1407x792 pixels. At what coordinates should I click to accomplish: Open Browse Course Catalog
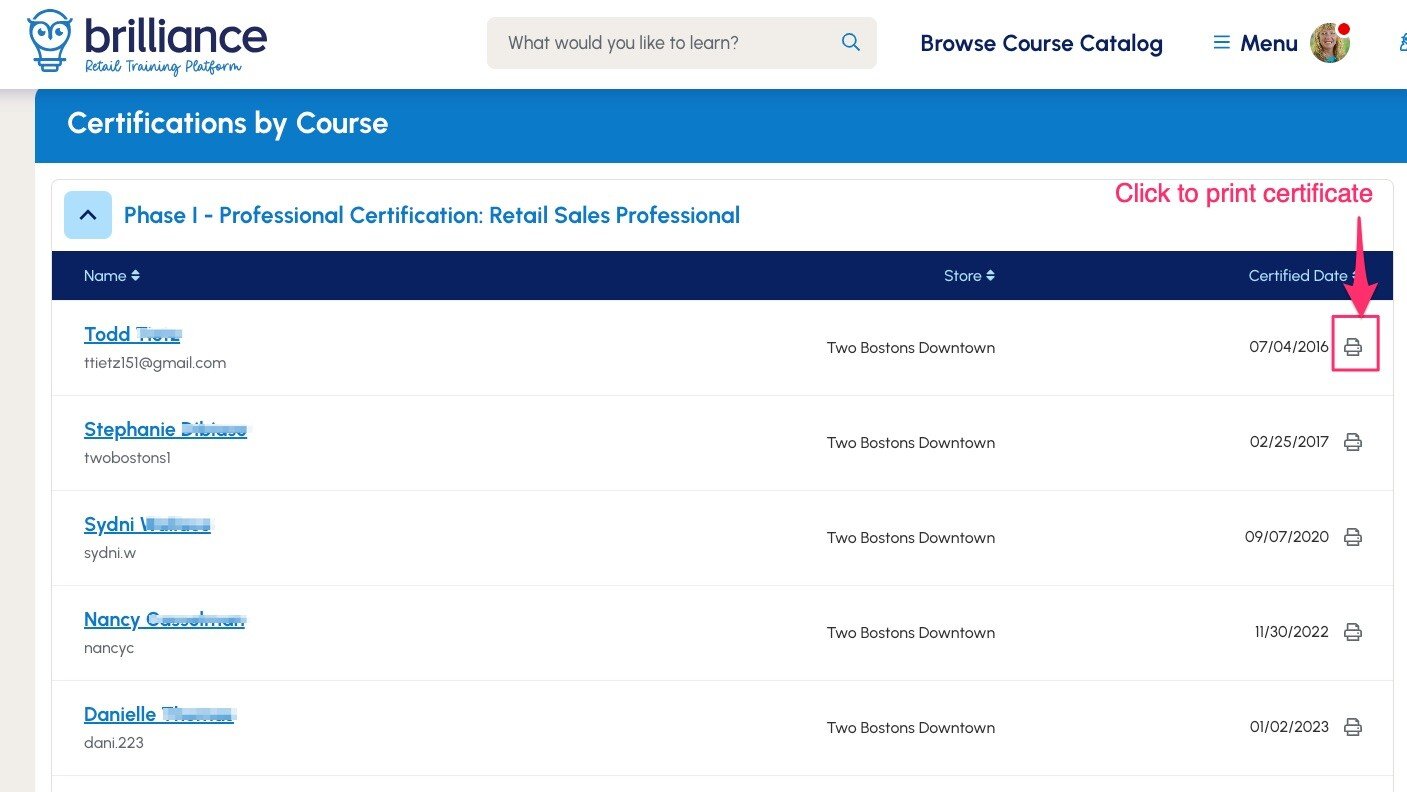pos(1041,44)
